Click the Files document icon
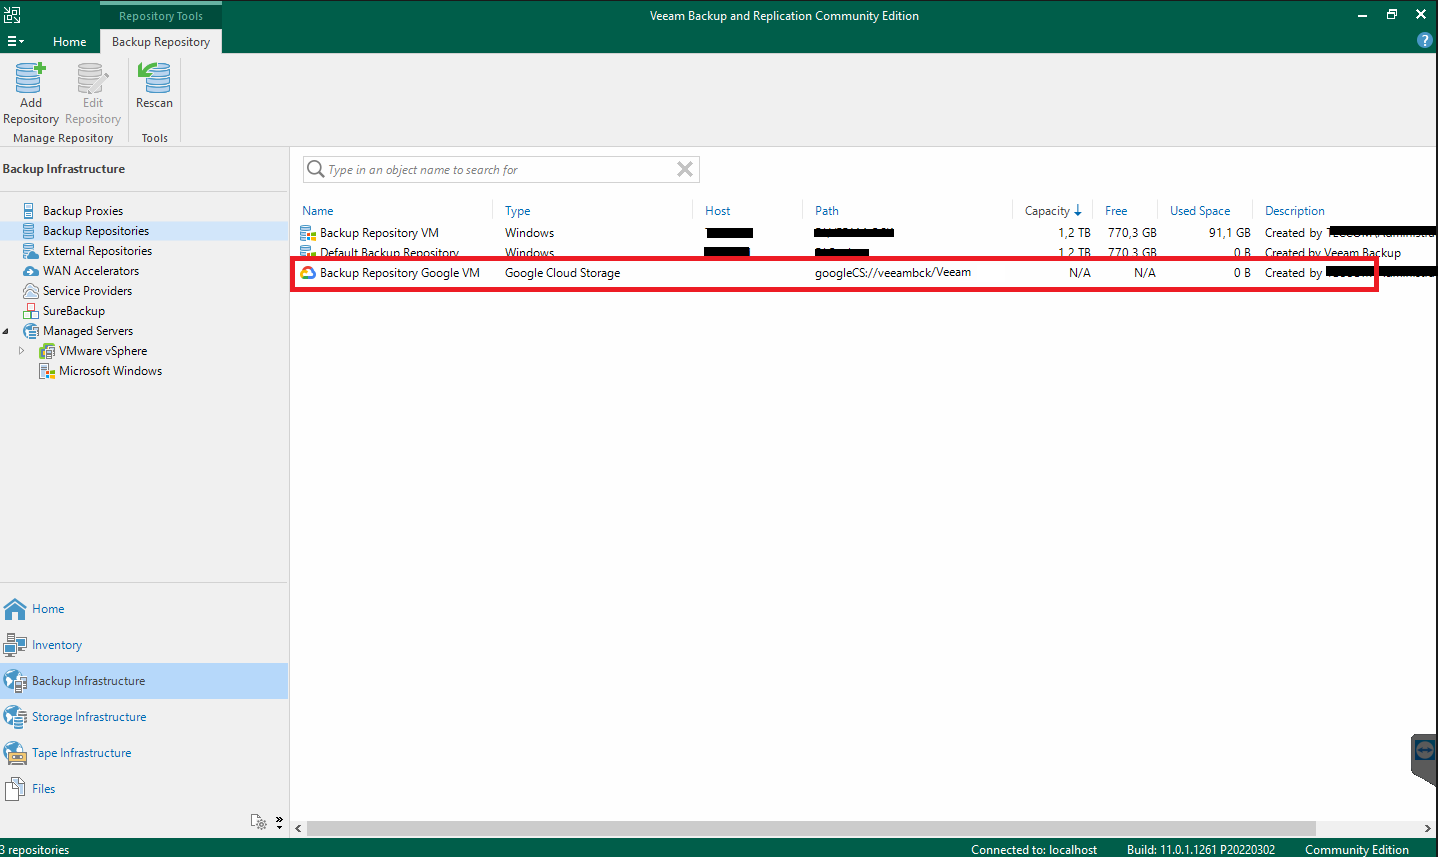The width and height of the screenshot is (1438, 857). click(15, 789)
